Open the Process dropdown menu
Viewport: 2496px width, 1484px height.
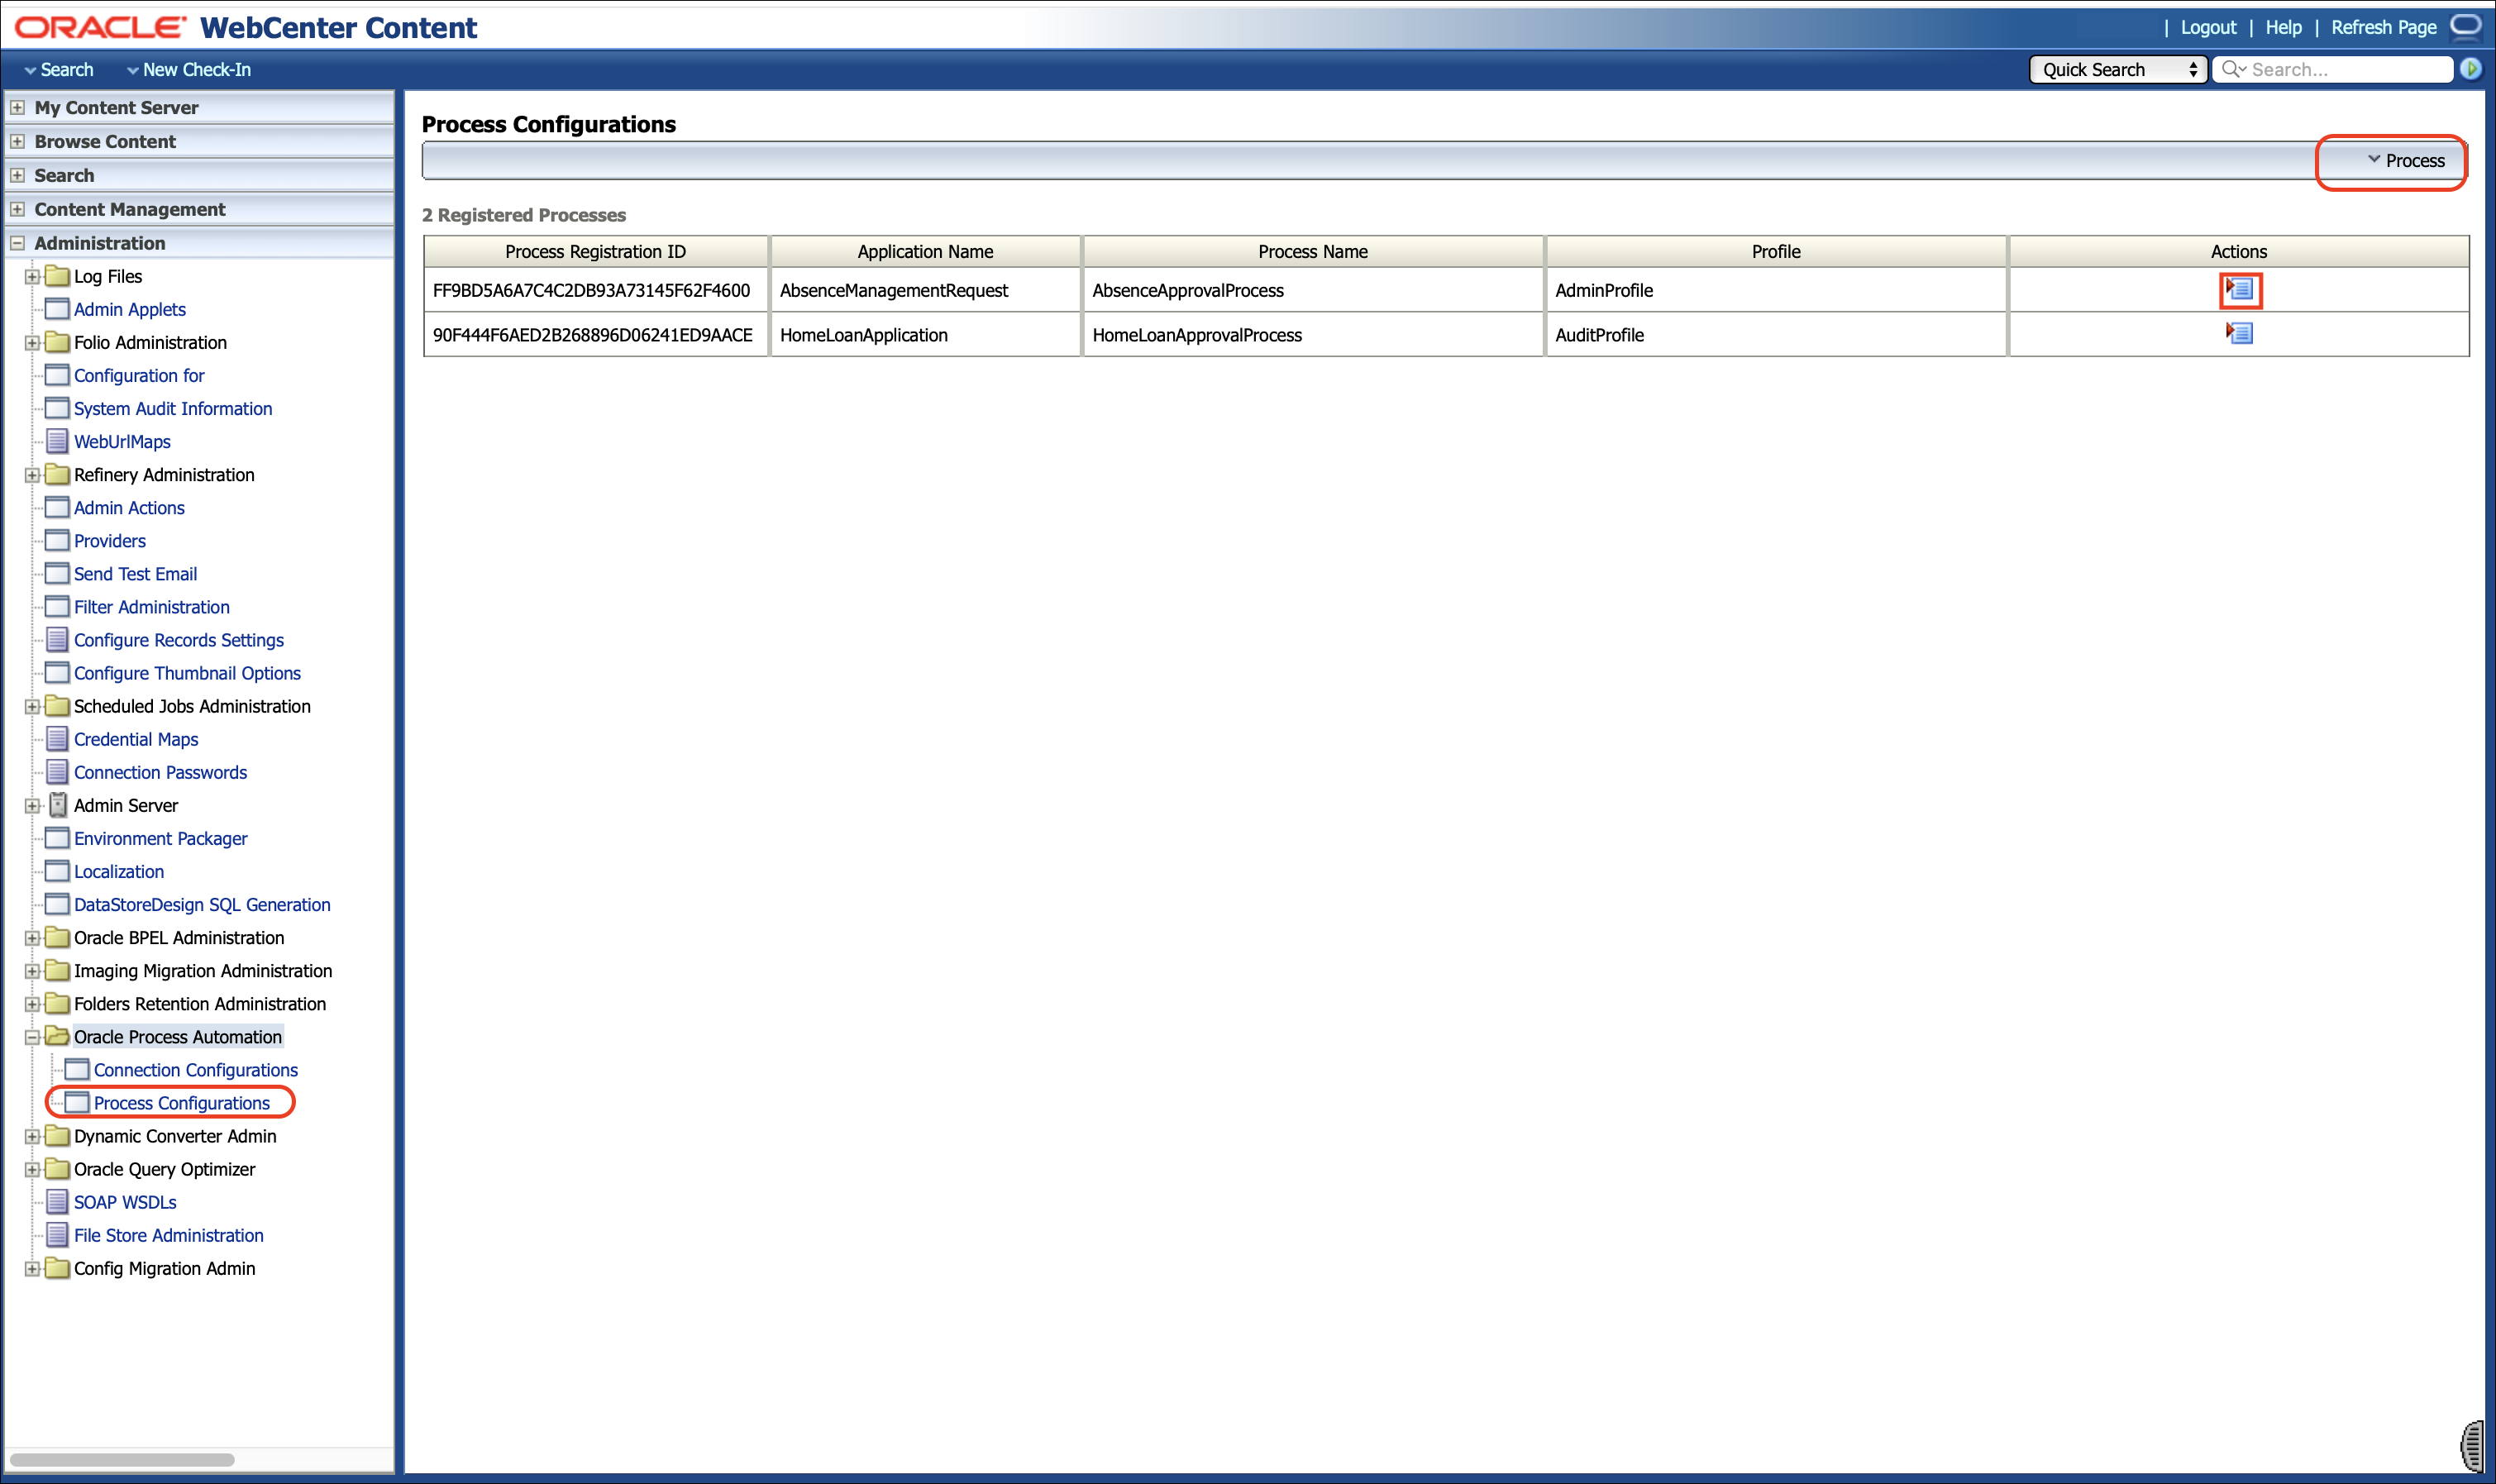pos(2405,160)
